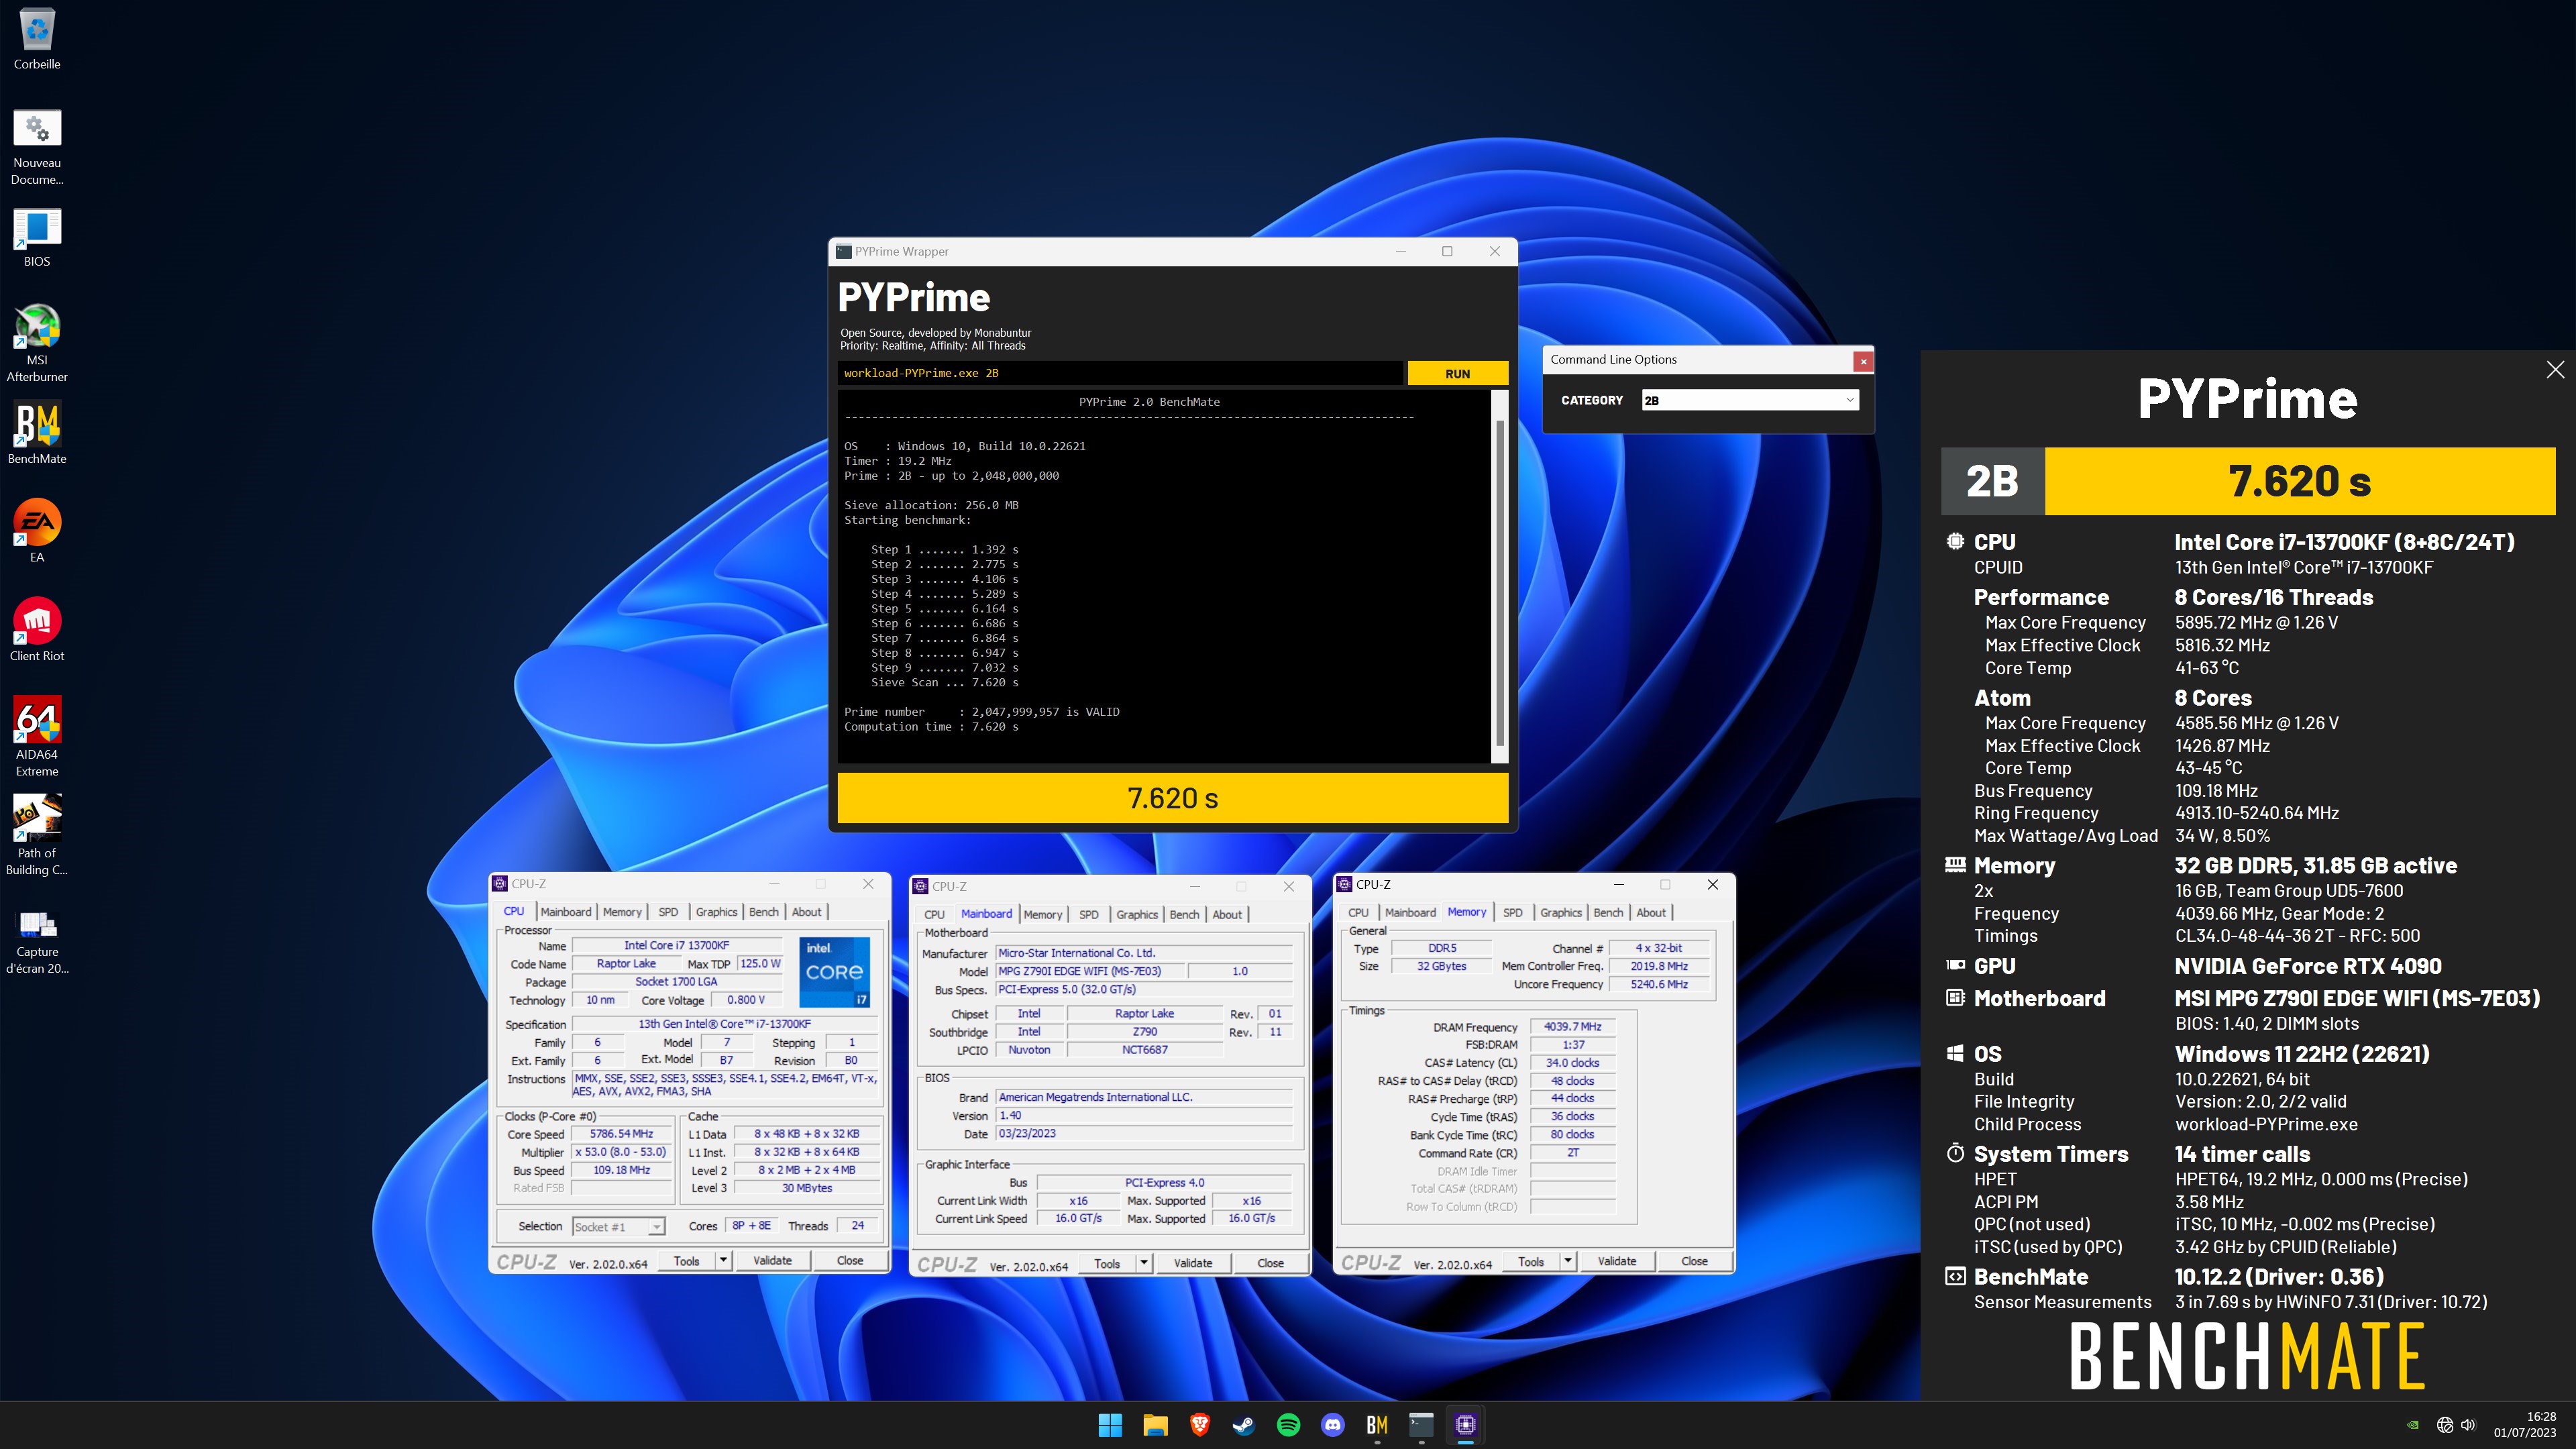Click Validate in CPU-Z Mainboard window

point(1192,1263)
